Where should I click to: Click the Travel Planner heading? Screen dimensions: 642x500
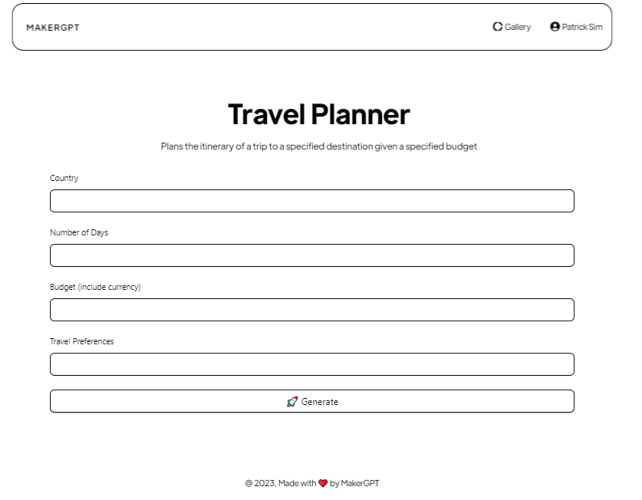(319, 114)
